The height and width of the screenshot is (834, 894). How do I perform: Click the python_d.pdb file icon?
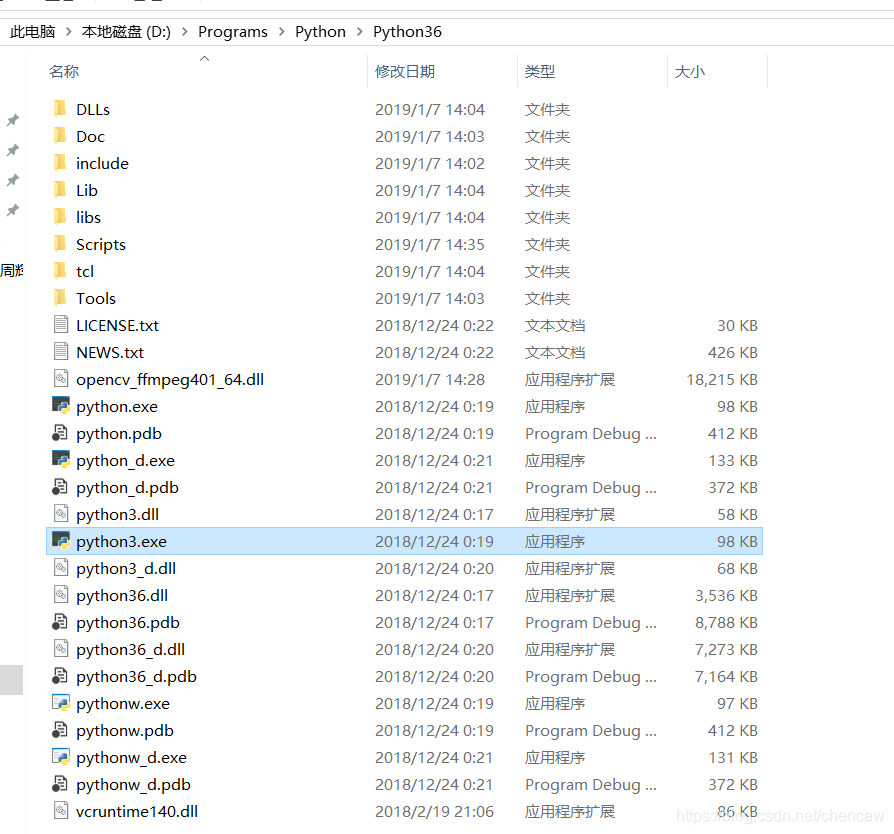[60, 487]
